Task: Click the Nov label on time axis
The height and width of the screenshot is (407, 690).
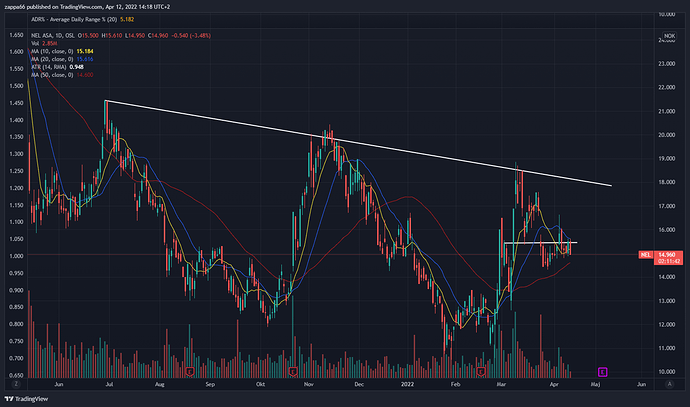Action: 309,384
